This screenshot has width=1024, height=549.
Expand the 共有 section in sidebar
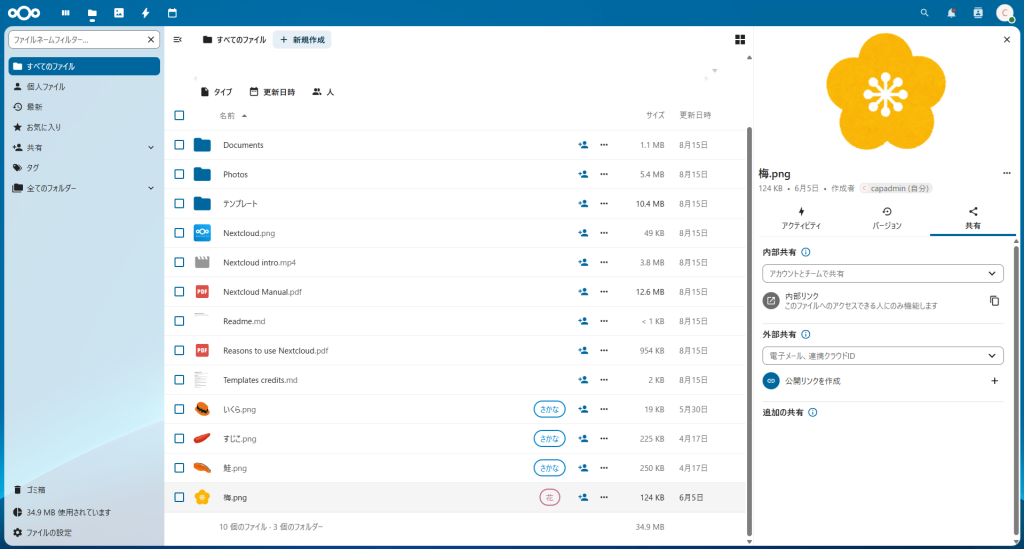click(151, 147)
